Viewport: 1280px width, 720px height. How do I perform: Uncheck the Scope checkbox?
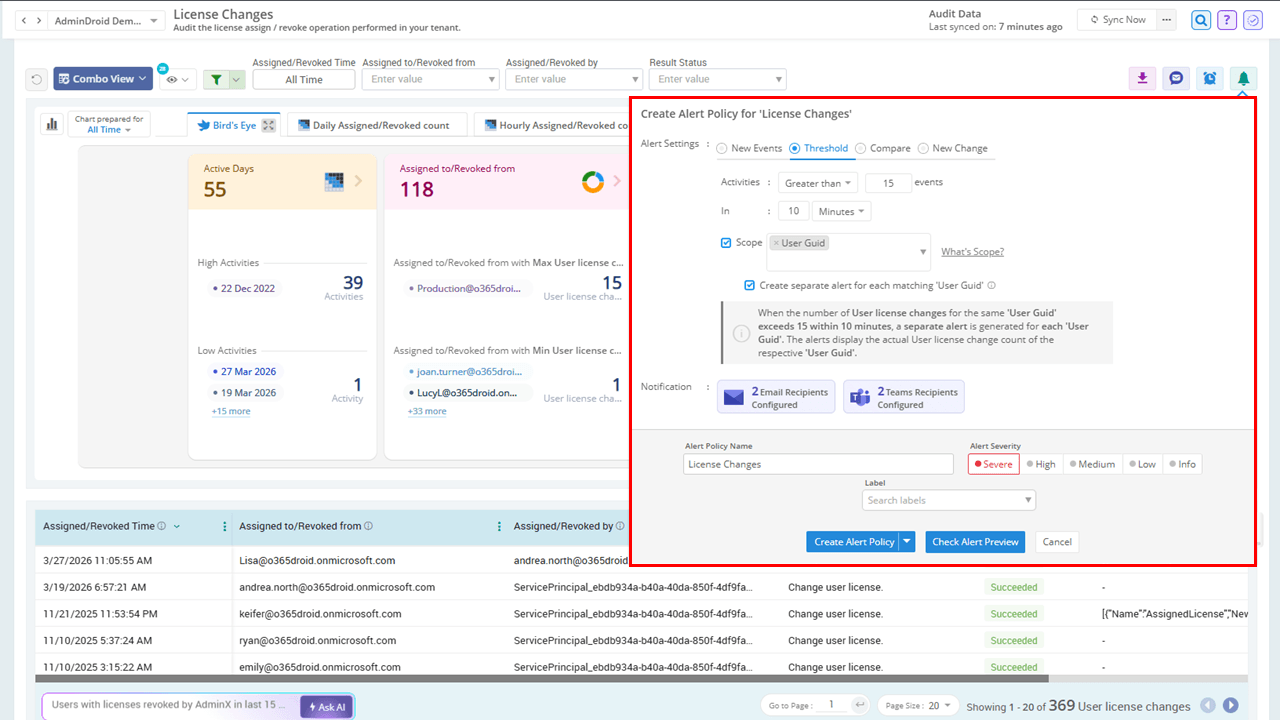726,243
